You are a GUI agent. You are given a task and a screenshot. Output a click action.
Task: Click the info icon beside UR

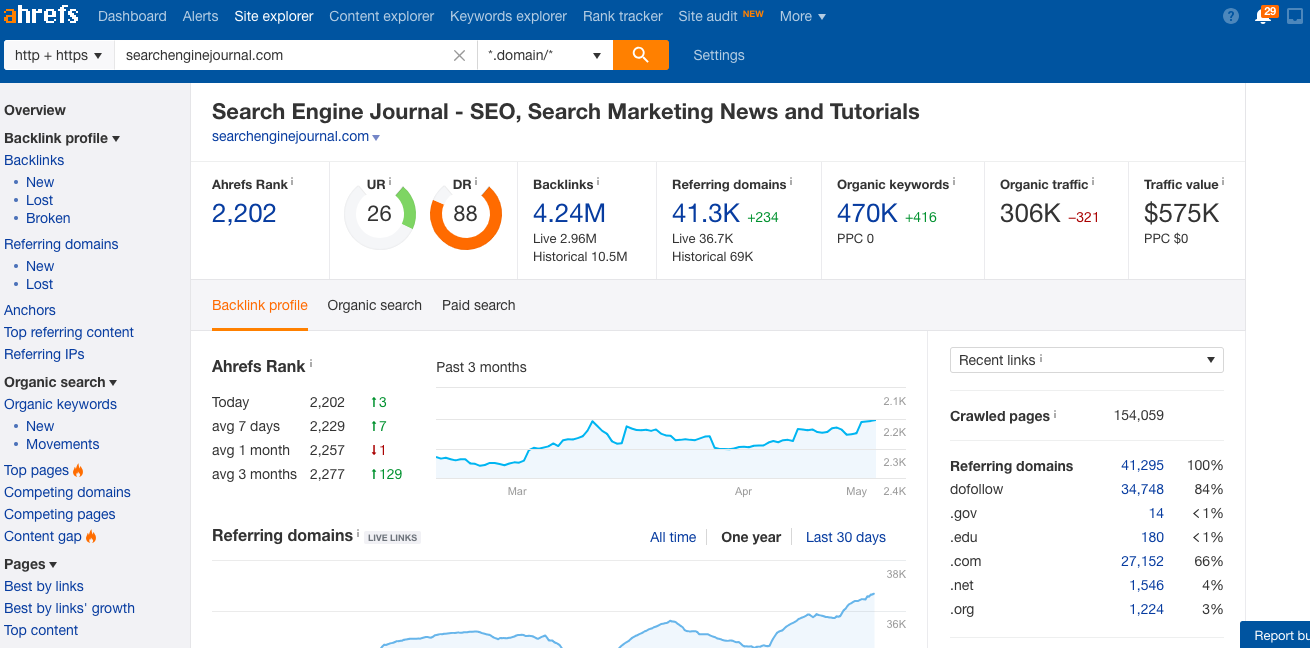coord(390,182)
